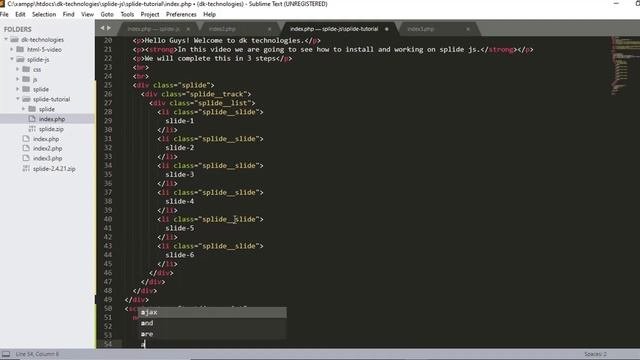Open the Tools menu

127,14
